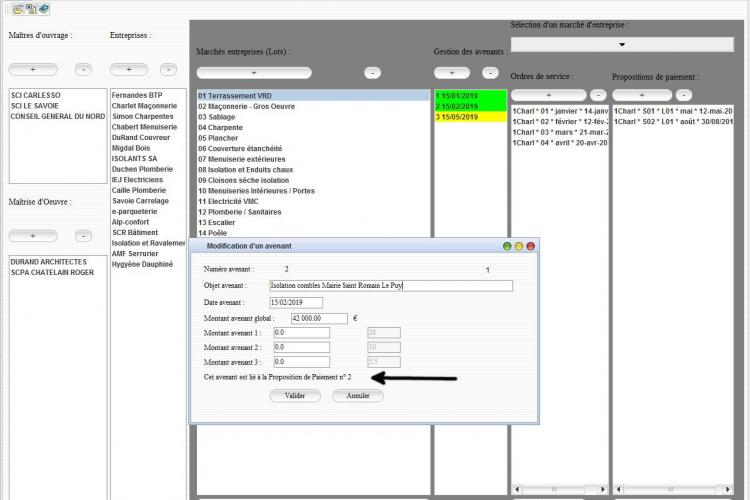Remove a Proposition de paiement with minus button
Viewport: 750px width, 500px height.
[684, 95]
